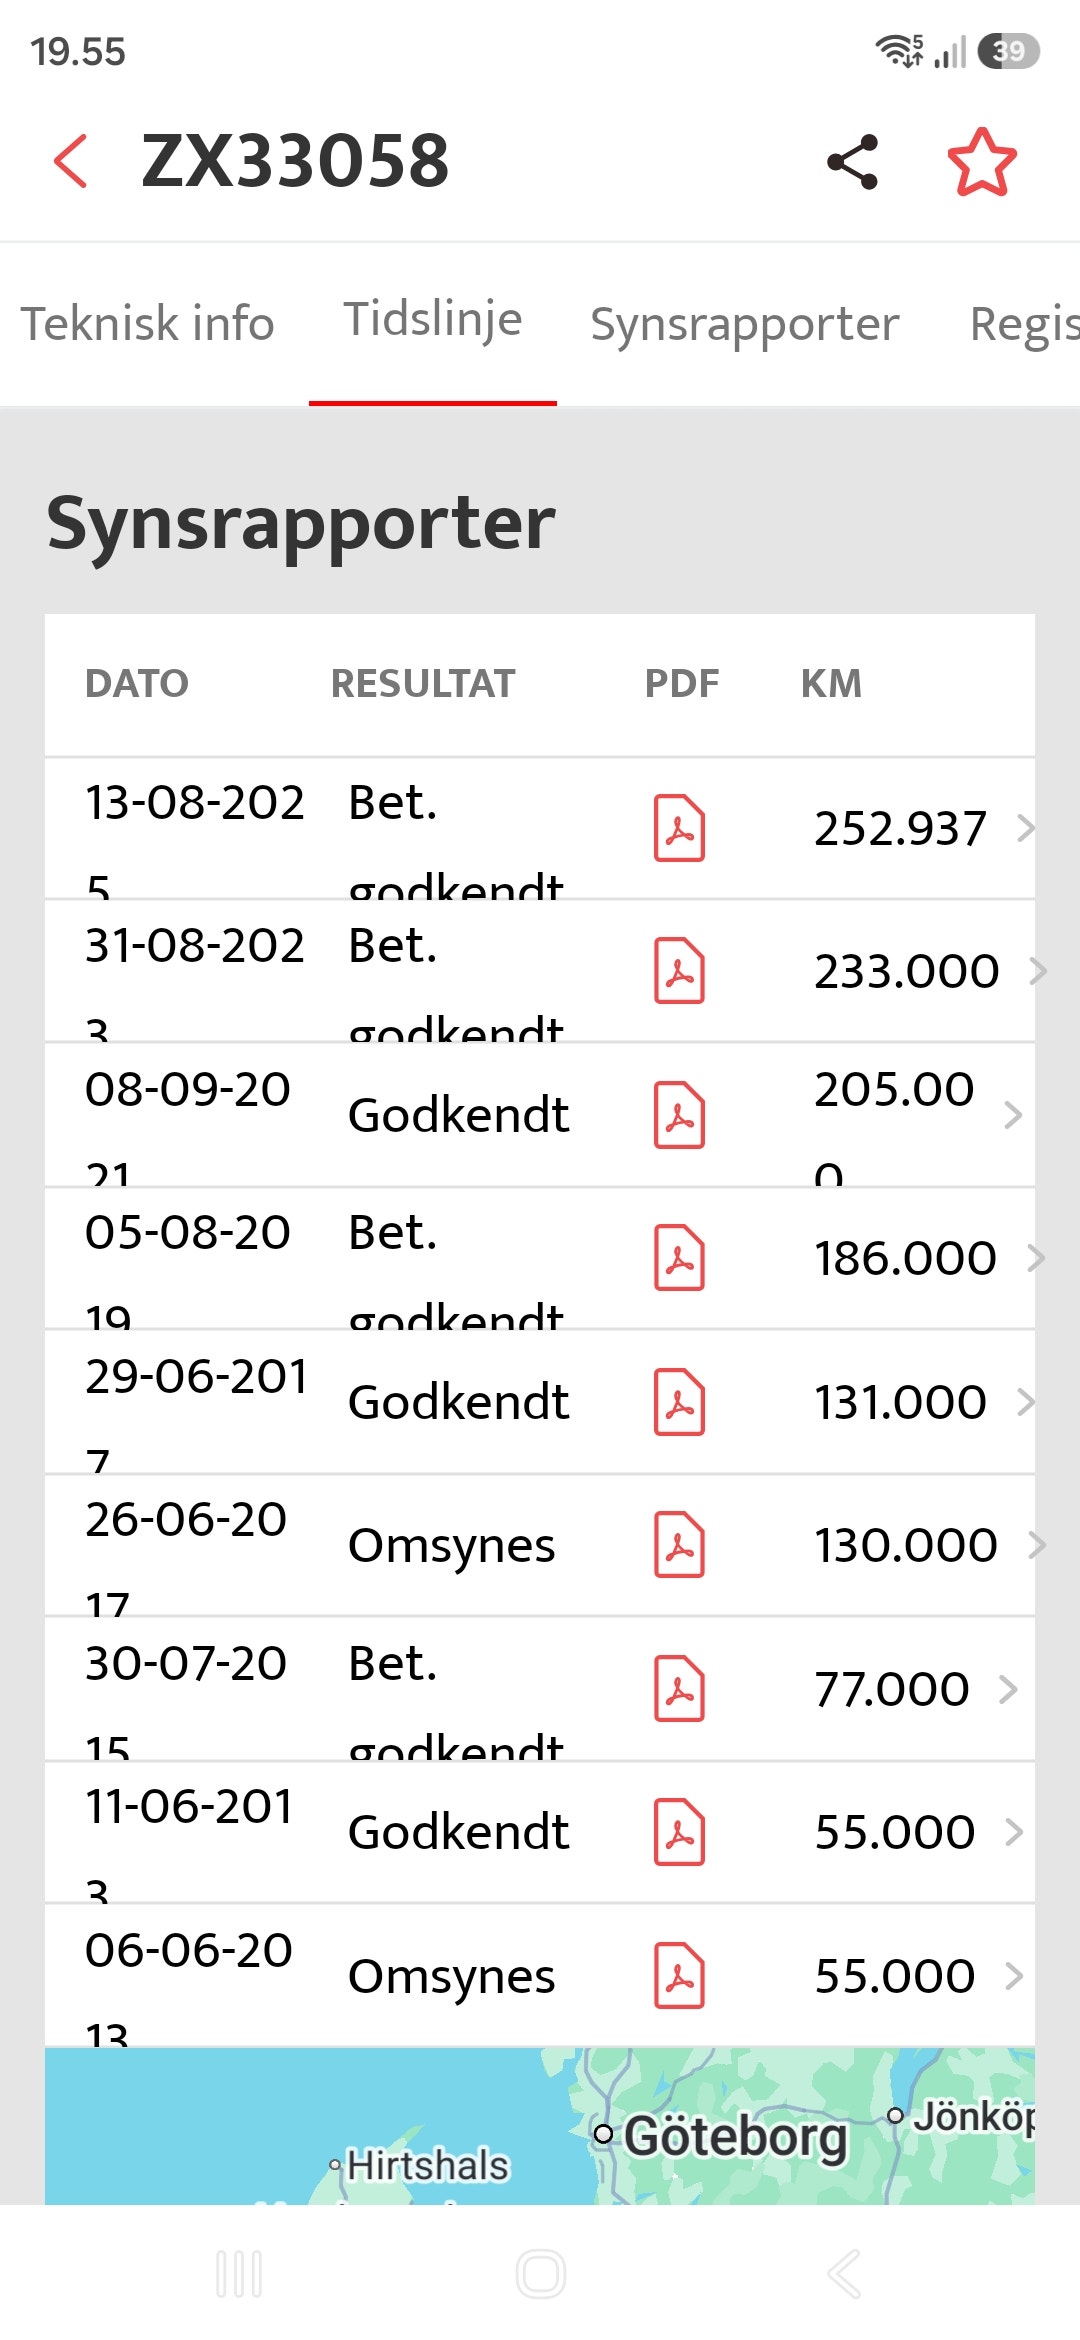The width and height of the screenshot is (1080, 2340).
Task: Switch to the Teknisk info tab
Action: click(147, 324)
